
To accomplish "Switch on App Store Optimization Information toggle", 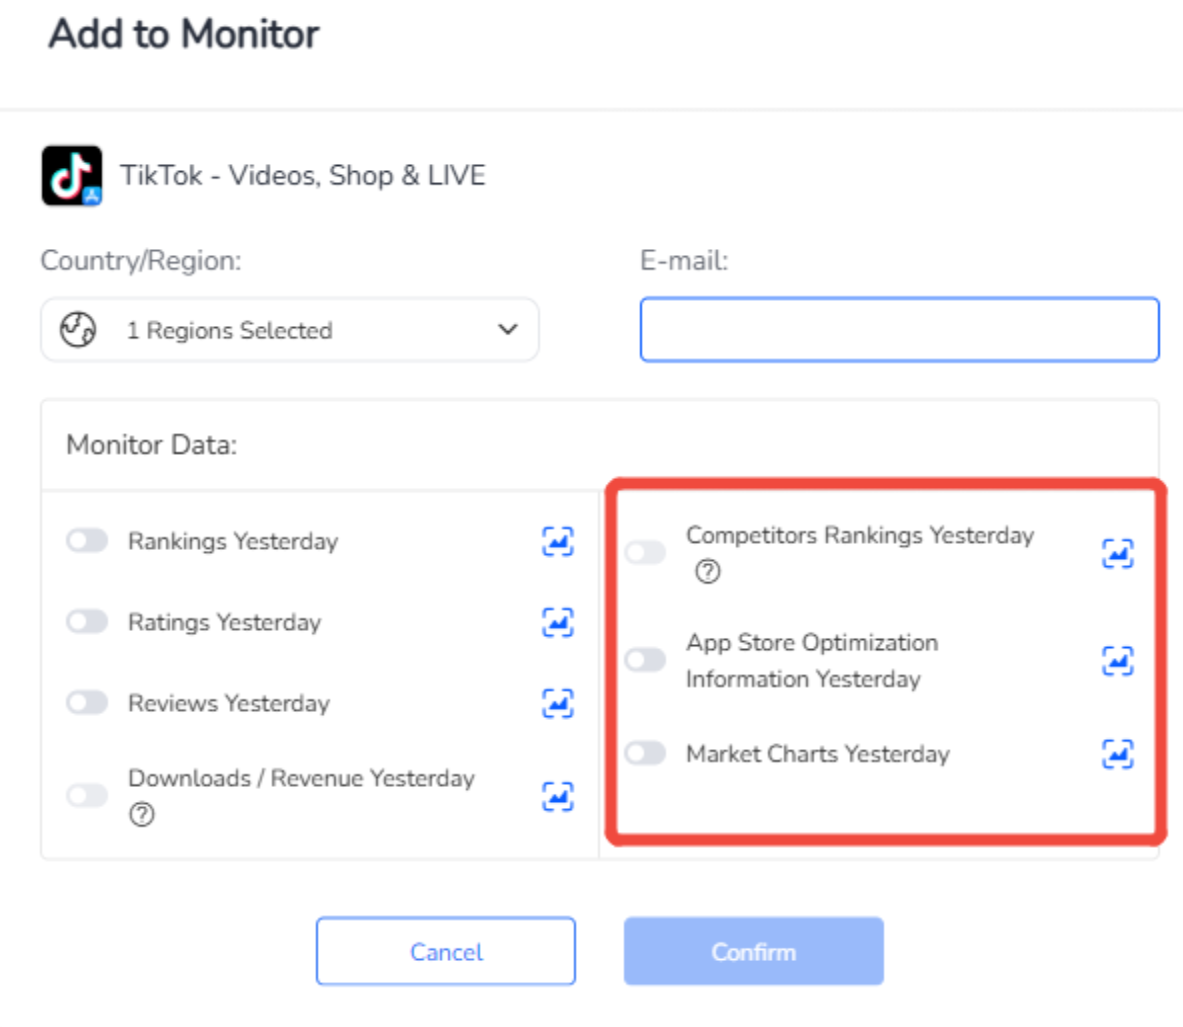I will pyautogui.click(x=645, y=660).
